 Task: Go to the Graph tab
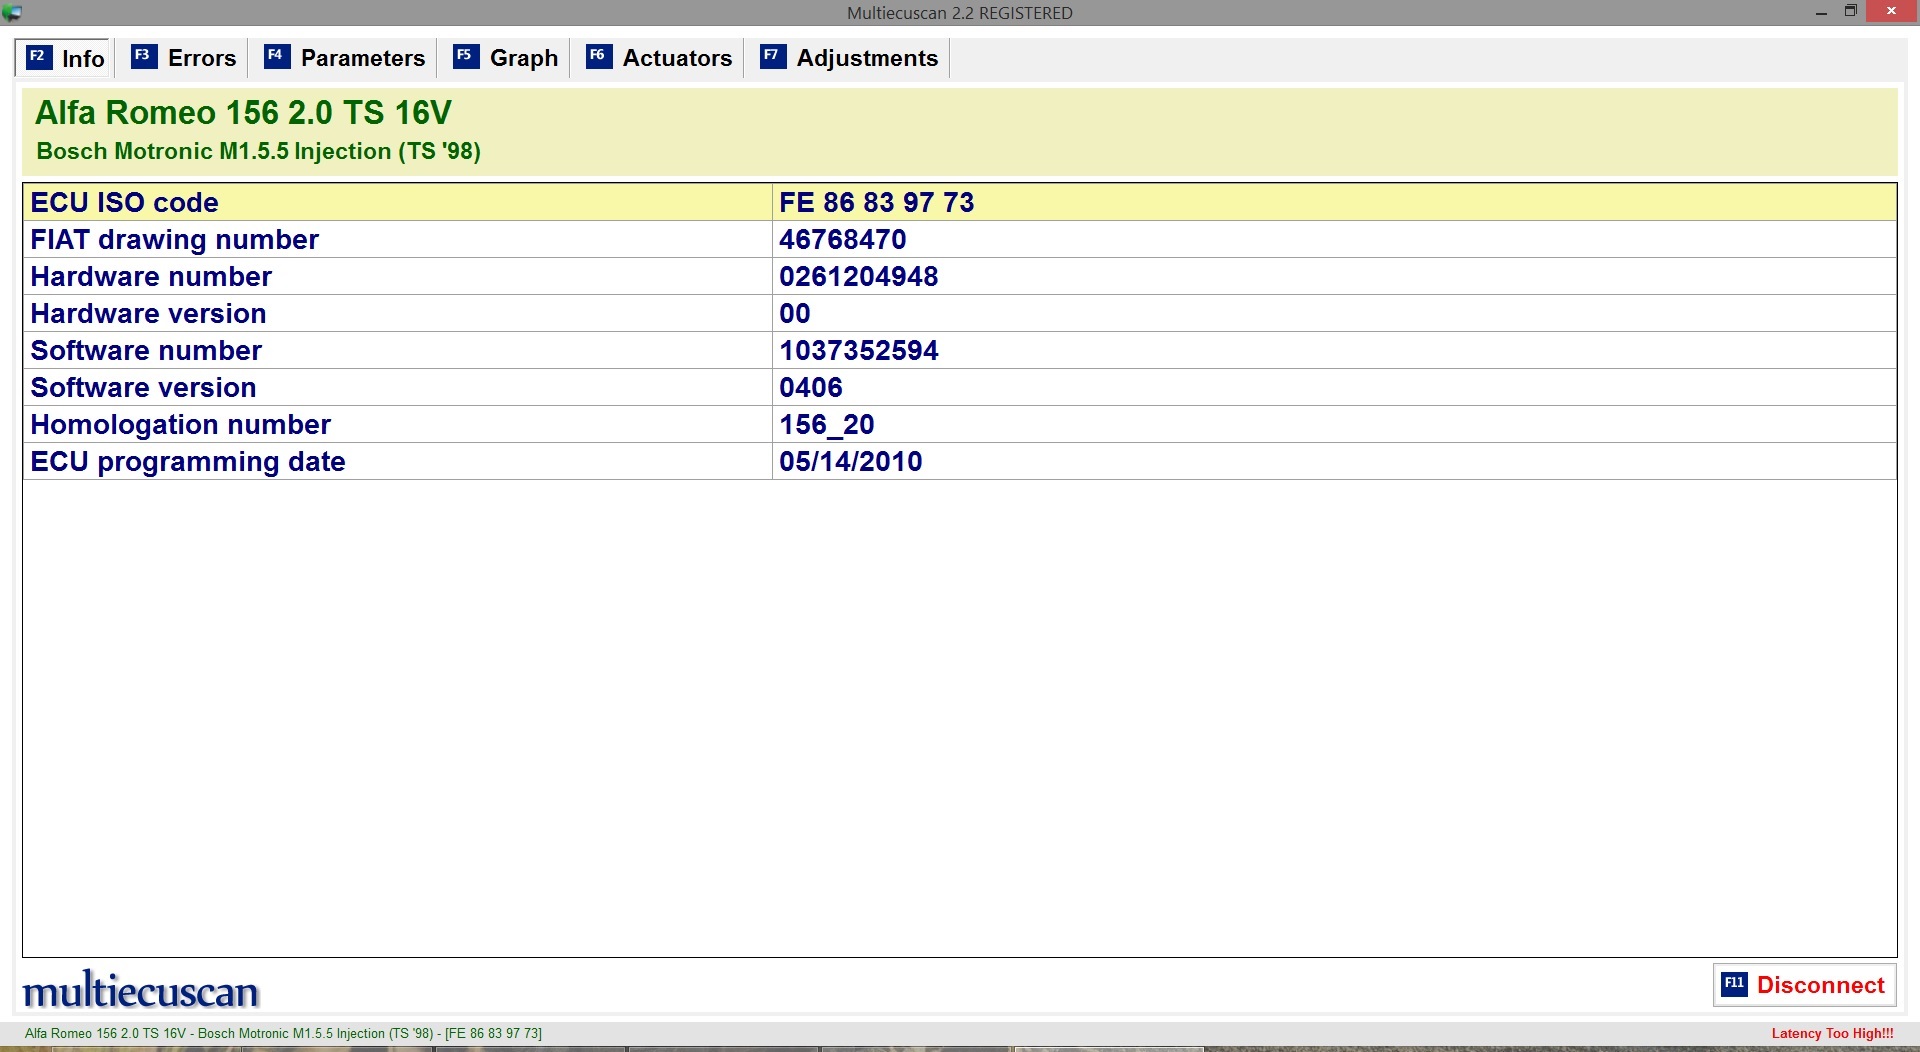tap(523, 58)
